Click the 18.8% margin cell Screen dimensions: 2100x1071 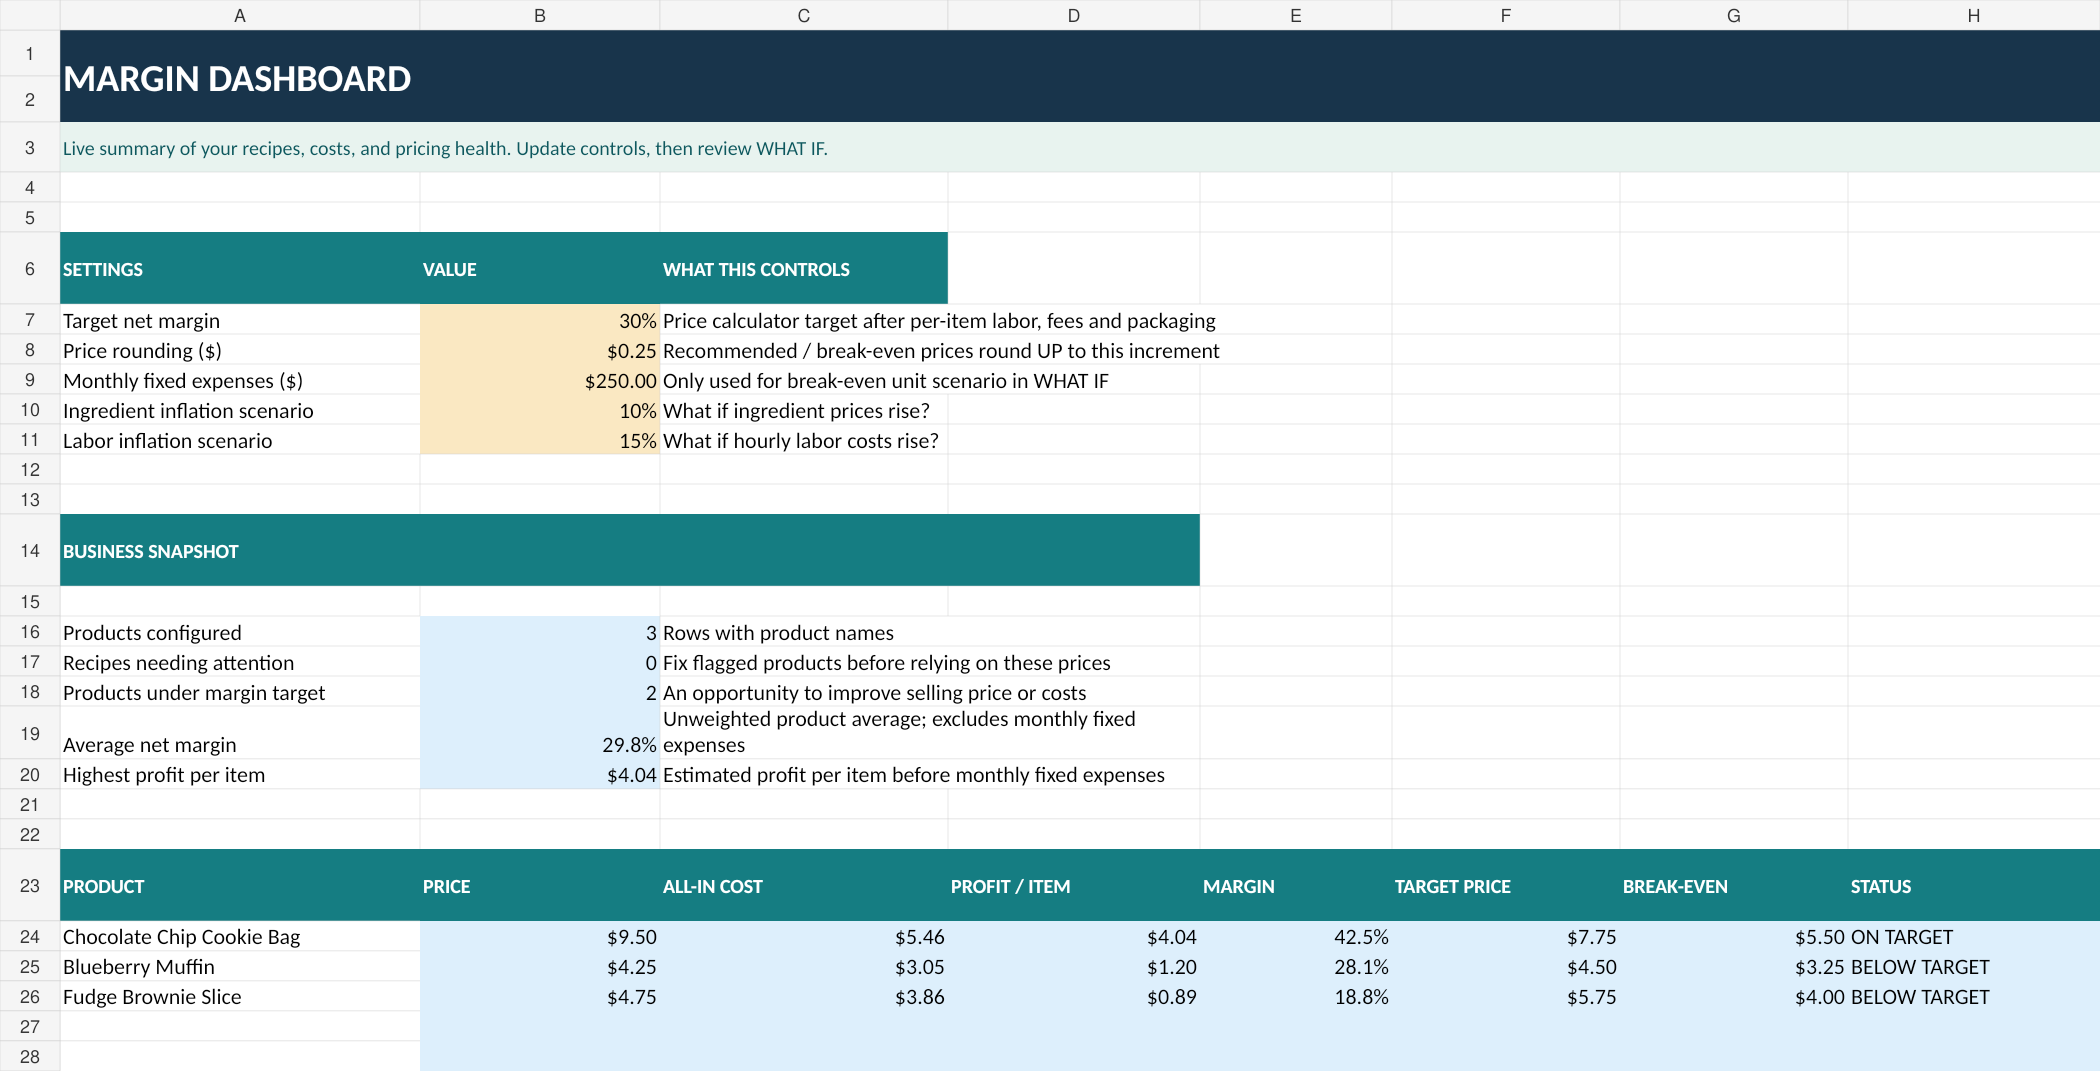click(1296, 996)
